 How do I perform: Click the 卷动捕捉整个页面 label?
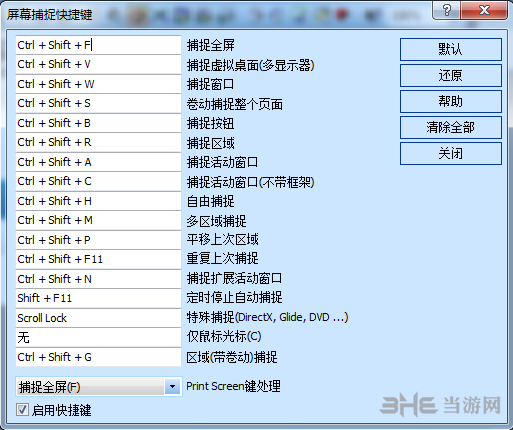click(x=235, y=104)
